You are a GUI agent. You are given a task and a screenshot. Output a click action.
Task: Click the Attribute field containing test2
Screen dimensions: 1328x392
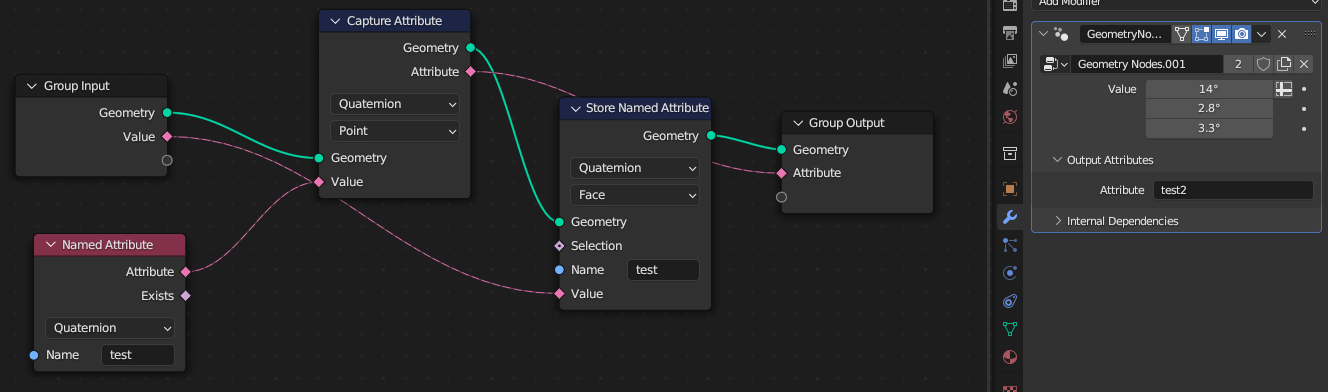point(1233,190)
